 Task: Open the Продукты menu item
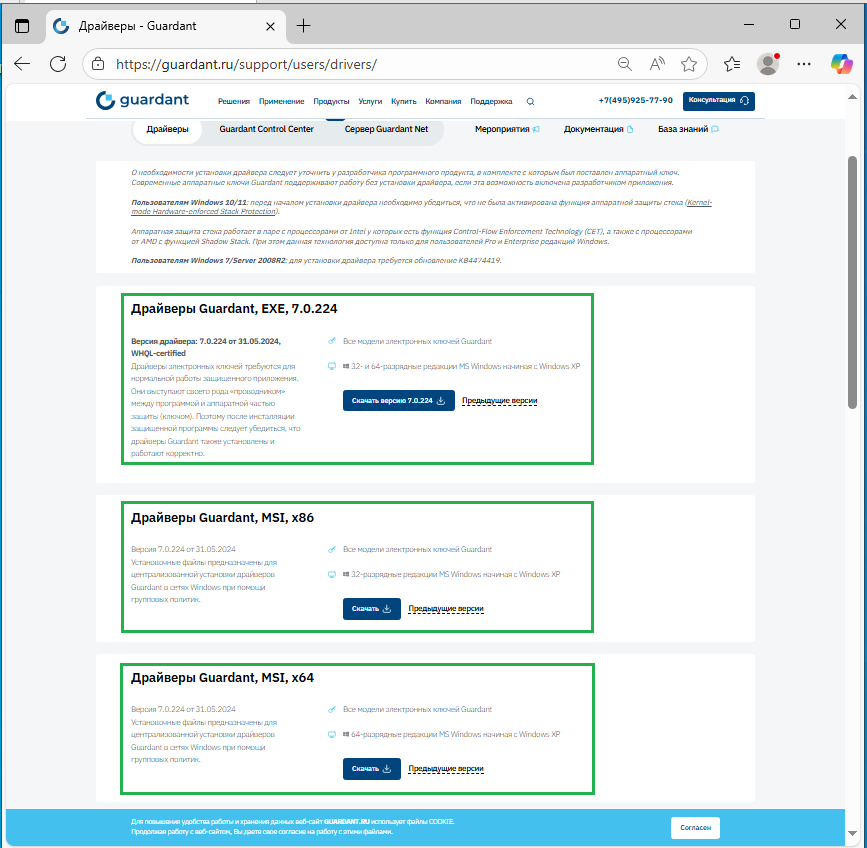tap(331, 101)
